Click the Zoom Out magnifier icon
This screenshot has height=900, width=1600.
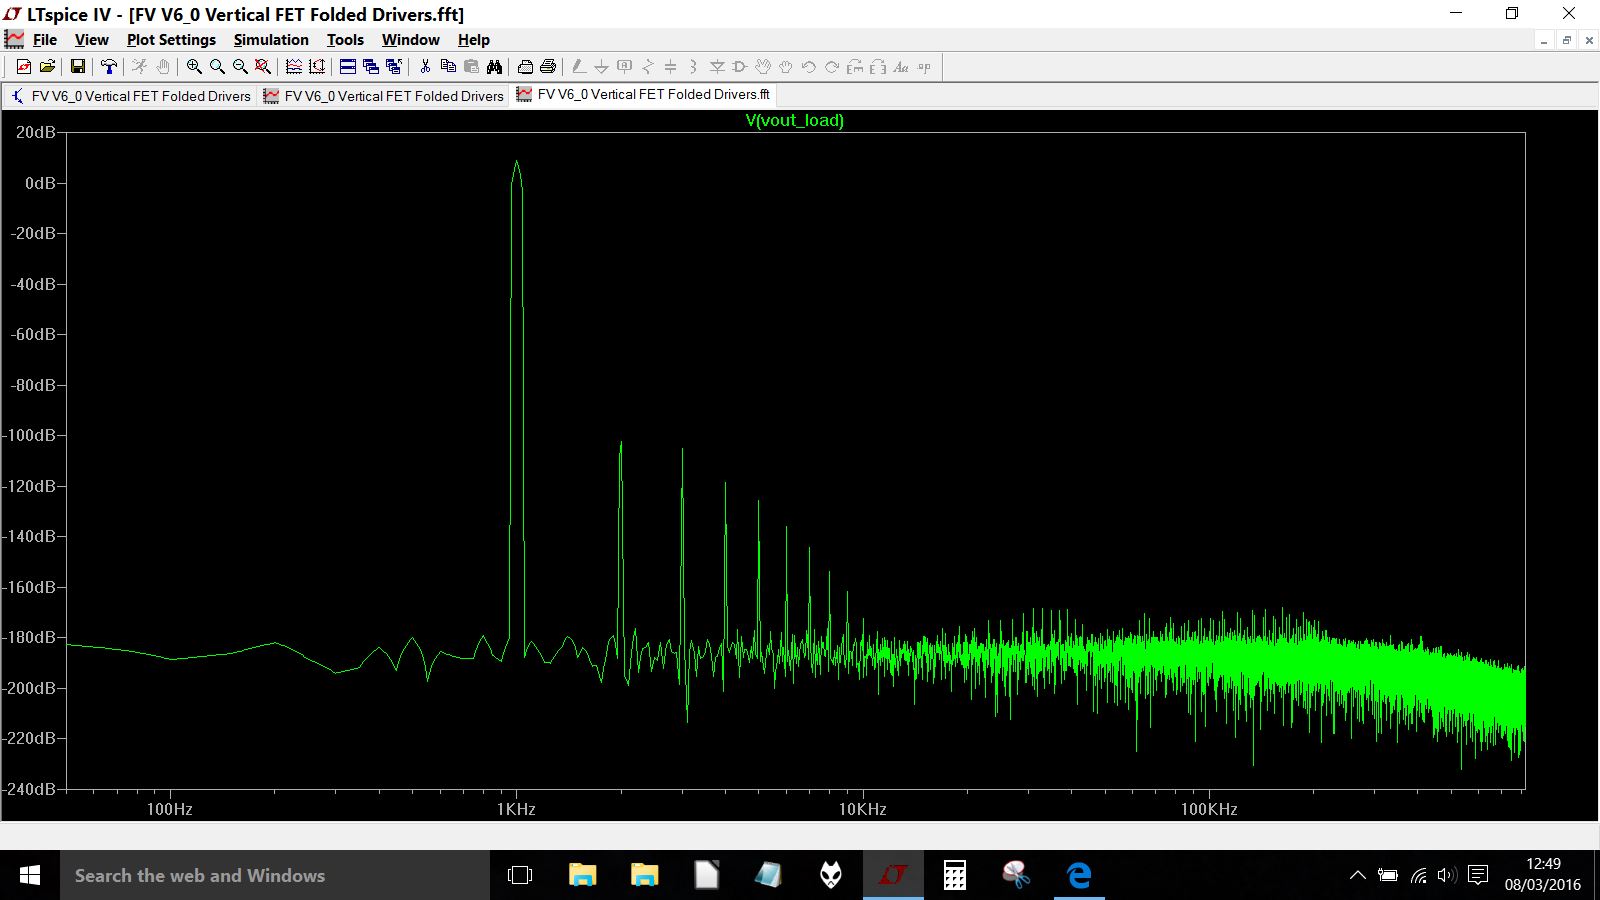(240, 67)
